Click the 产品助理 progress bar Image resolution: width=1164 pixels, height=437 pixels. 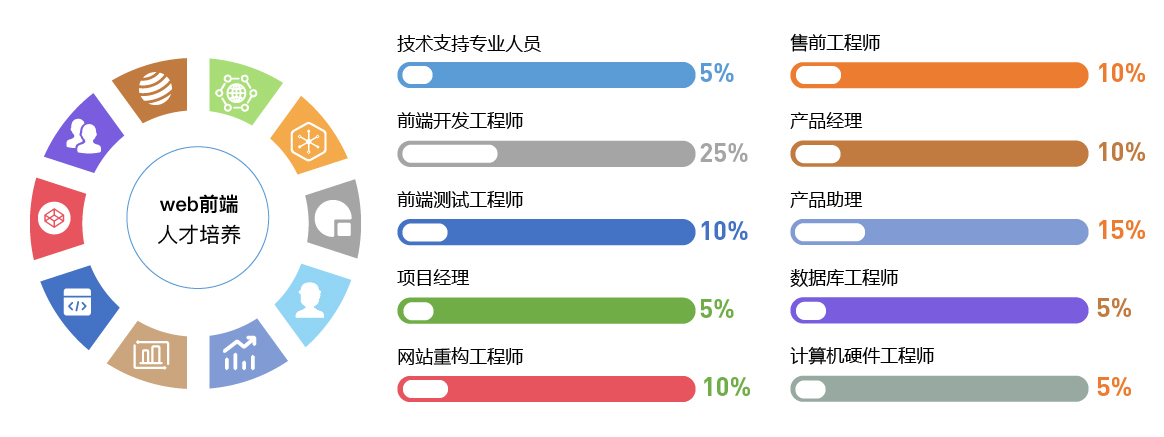939,232
